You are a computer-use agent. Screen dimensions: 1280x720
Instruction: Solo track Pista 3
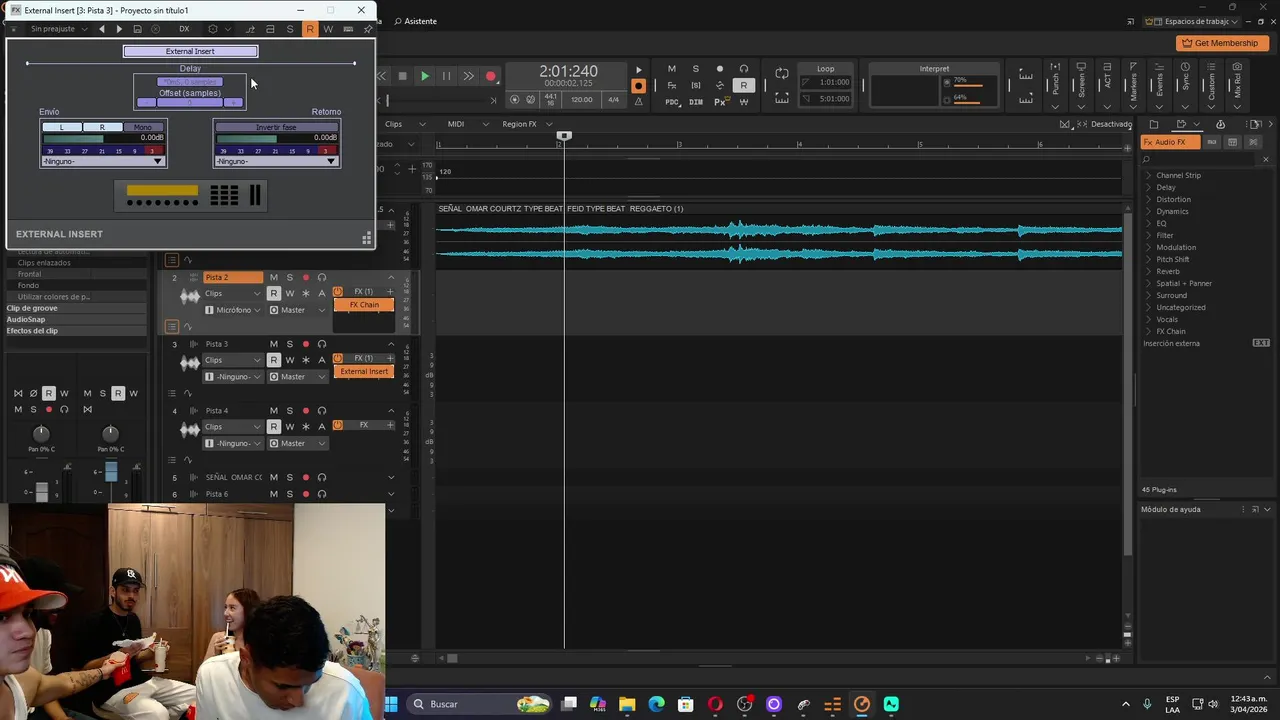[x=290, y=344]
